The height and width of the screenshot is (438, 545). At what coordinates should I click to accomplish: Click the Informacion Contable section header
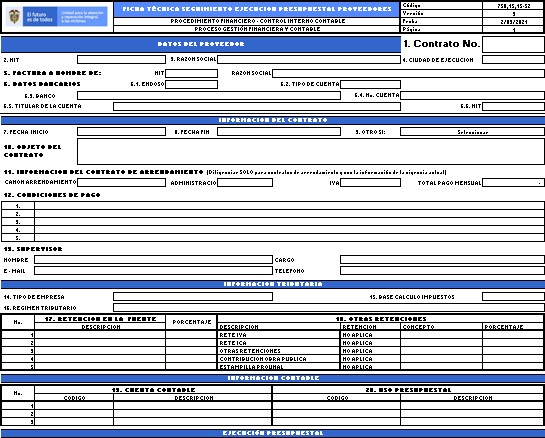click(x=273, y=378)
